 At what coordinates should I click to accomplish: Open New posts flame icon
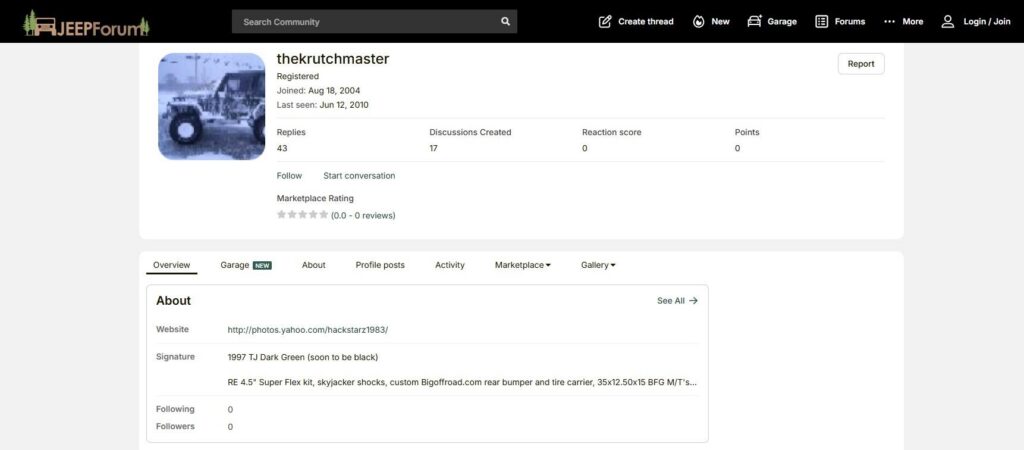(698, 21)
